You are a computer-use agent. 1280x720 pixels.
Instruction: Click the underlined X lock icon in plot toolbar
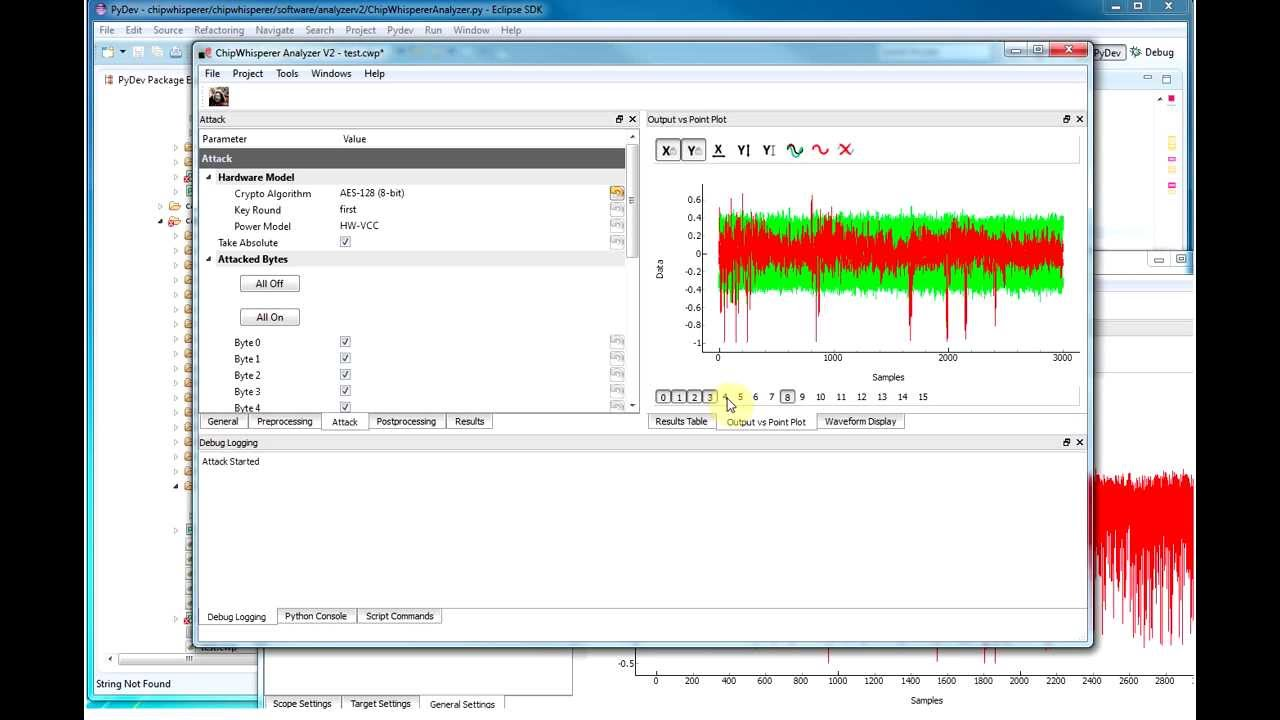coord(718,150)
